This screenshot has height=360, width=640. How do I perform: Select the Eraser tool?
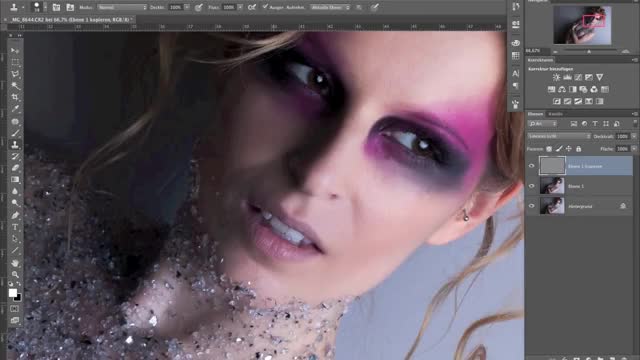pyautogui.click(x=15, y=168)
